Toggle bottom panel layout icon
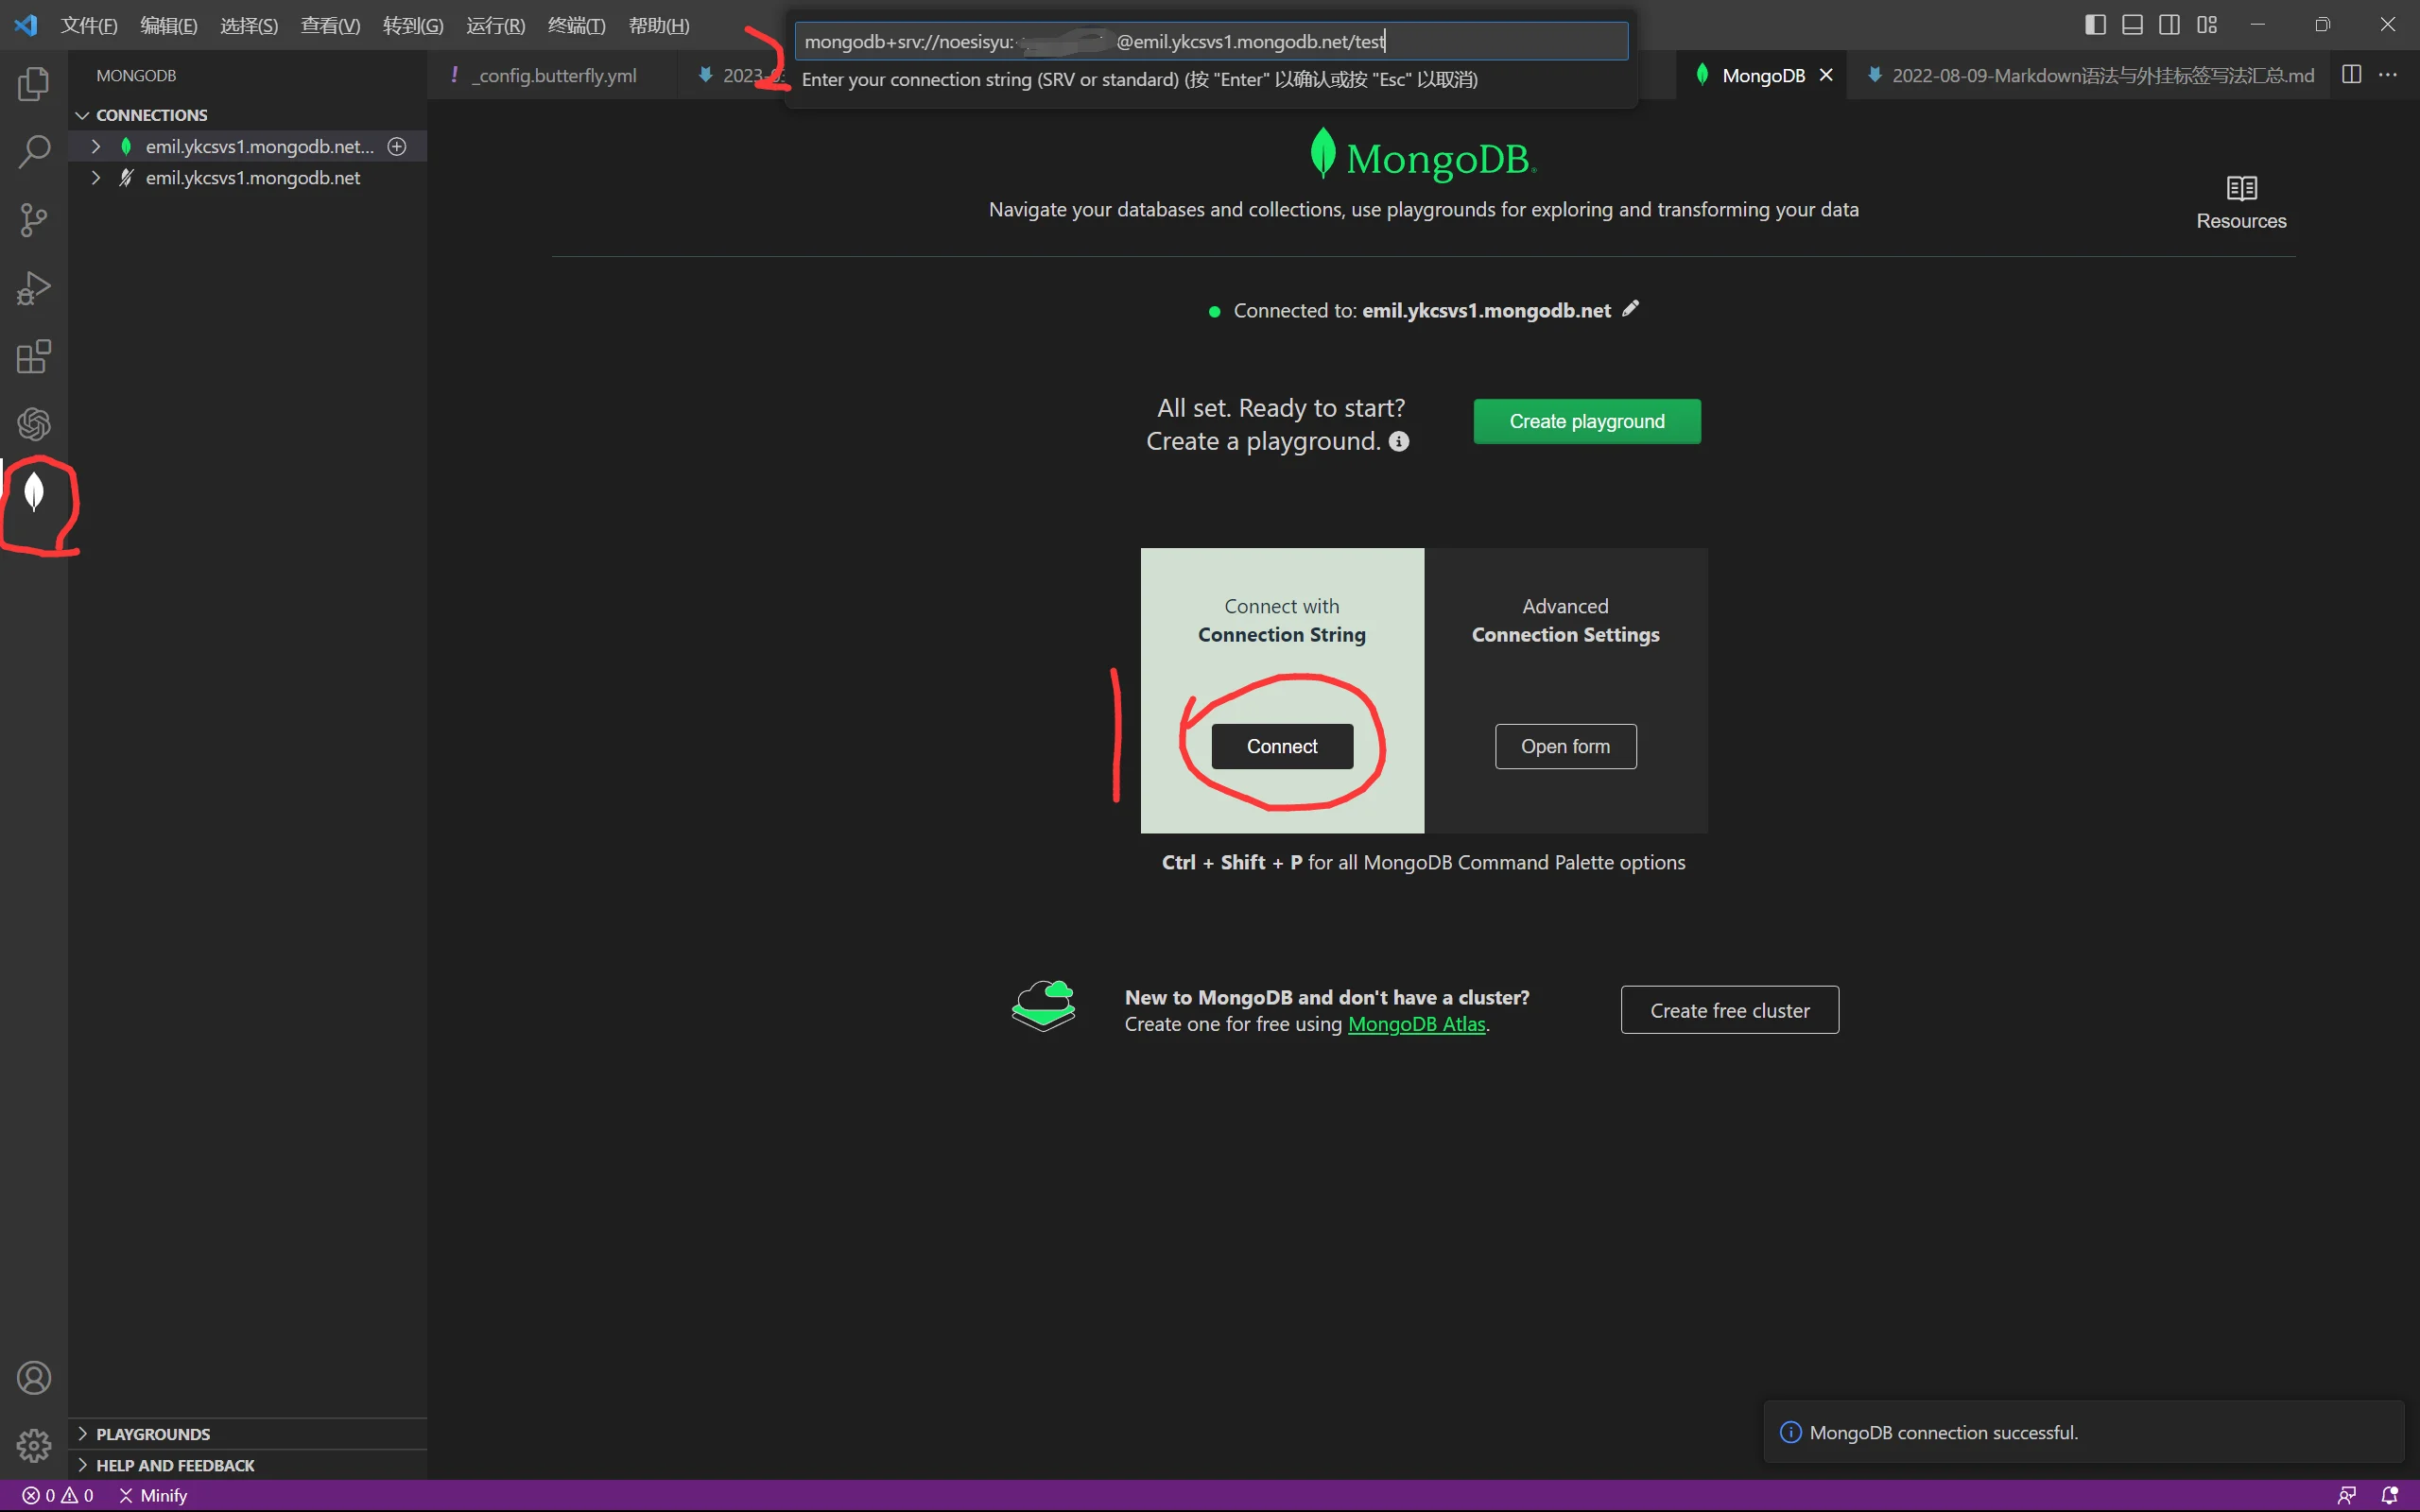2420x1512 pixels. (2132, 25)
